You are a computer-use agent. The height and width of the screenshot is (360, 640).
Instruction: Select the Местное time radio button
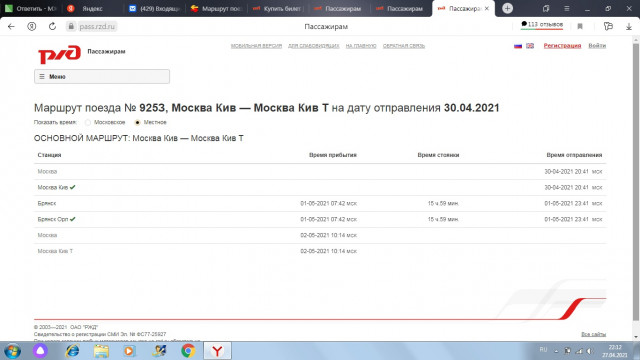(138, 122)
